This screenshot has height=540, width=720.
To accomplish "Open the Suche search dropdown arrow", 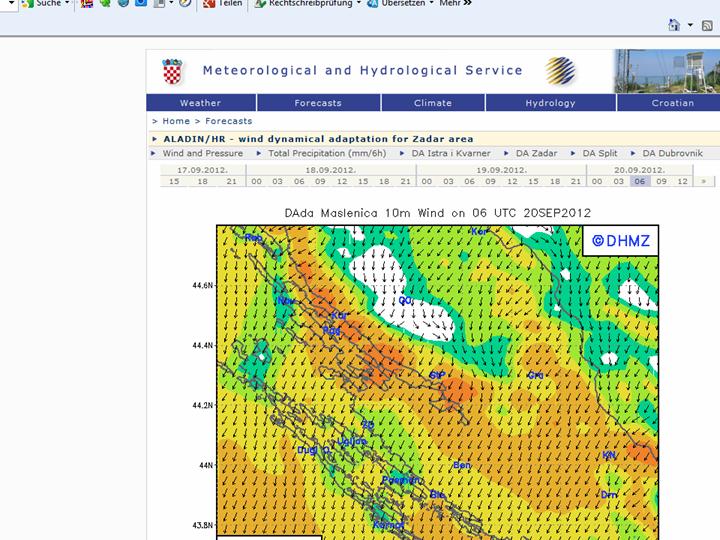I will click(x=68, y=4).
